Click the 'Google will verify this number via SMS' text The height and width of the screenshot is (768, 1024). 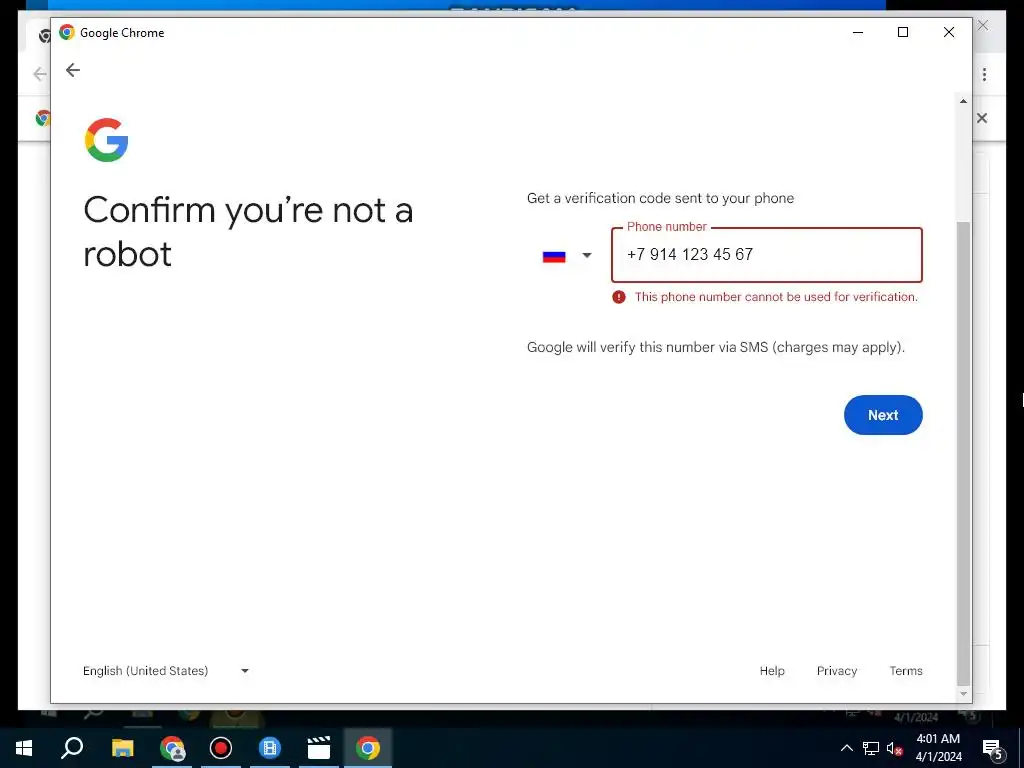pyautogui.click(x=716, y=347)
